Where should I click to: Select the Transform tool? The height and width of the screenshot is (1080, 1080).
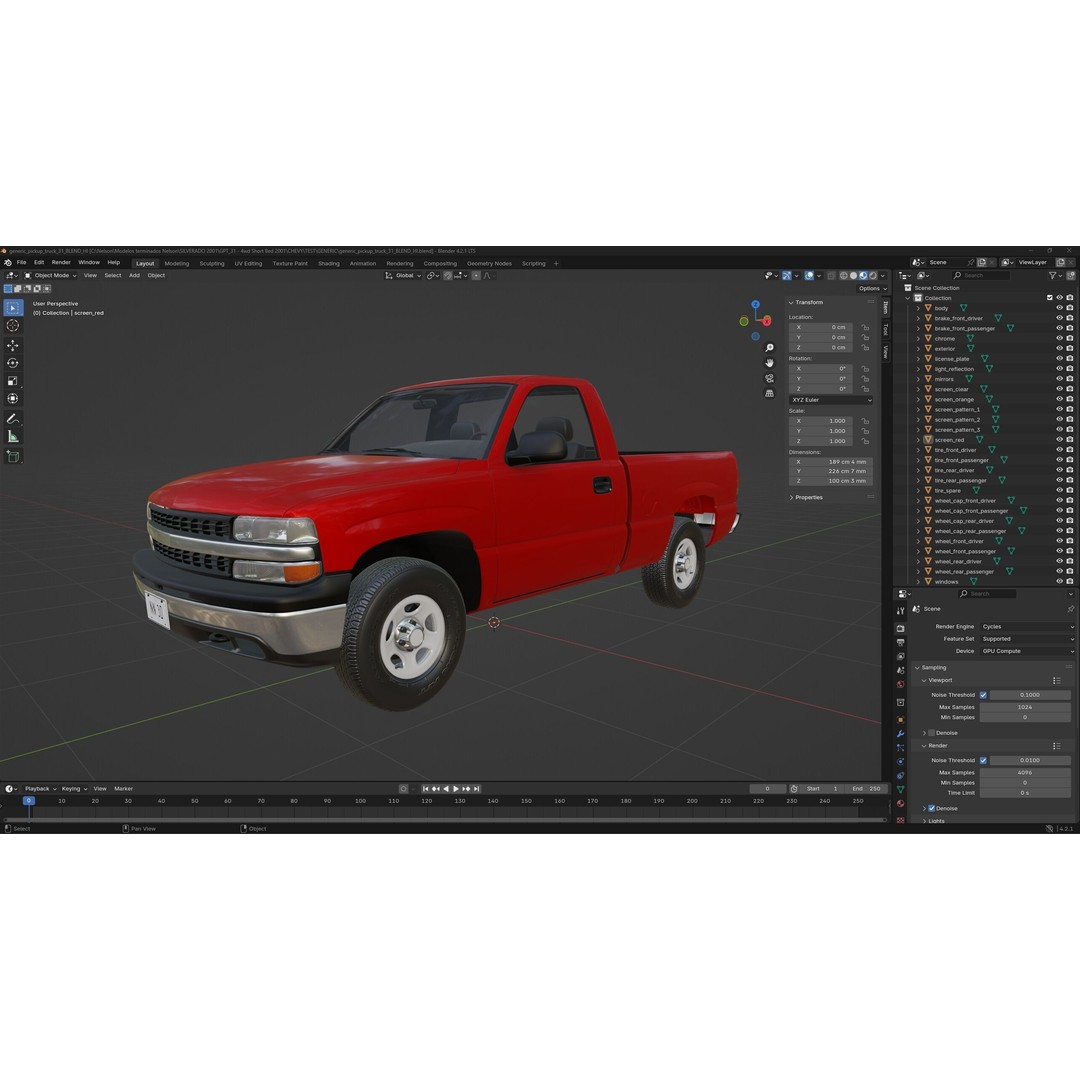coord(13,399)
